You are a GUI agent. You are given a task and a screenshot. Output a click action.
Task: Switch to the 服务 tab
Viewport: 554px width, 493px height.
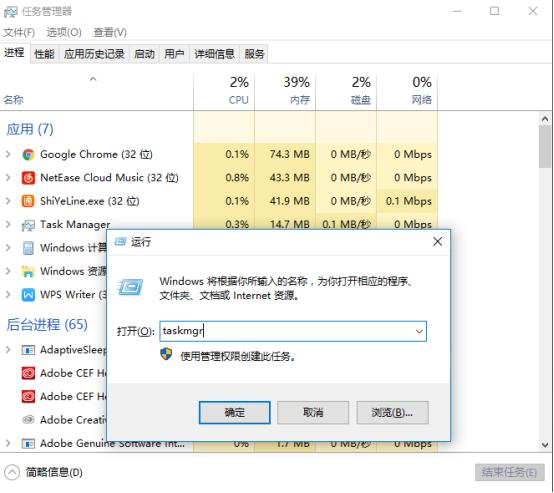(254, 54)
